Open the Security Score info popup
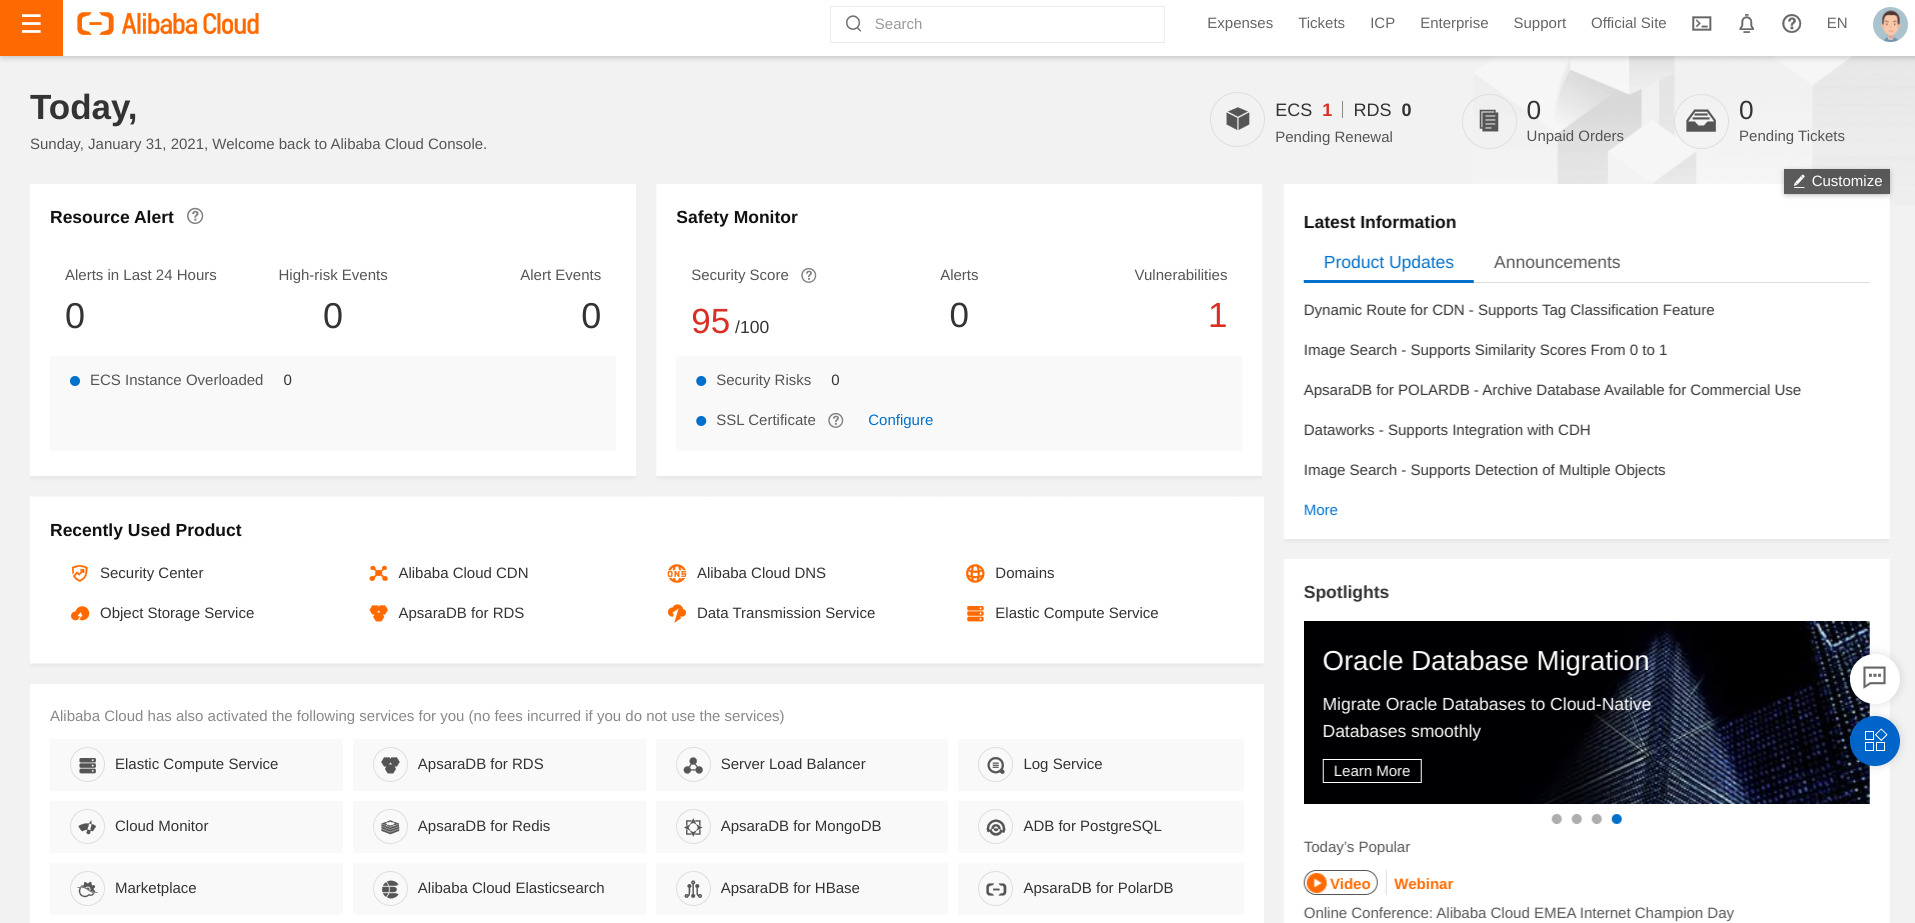The height and width of the screenshot is (923, 1915). (809, 275)
